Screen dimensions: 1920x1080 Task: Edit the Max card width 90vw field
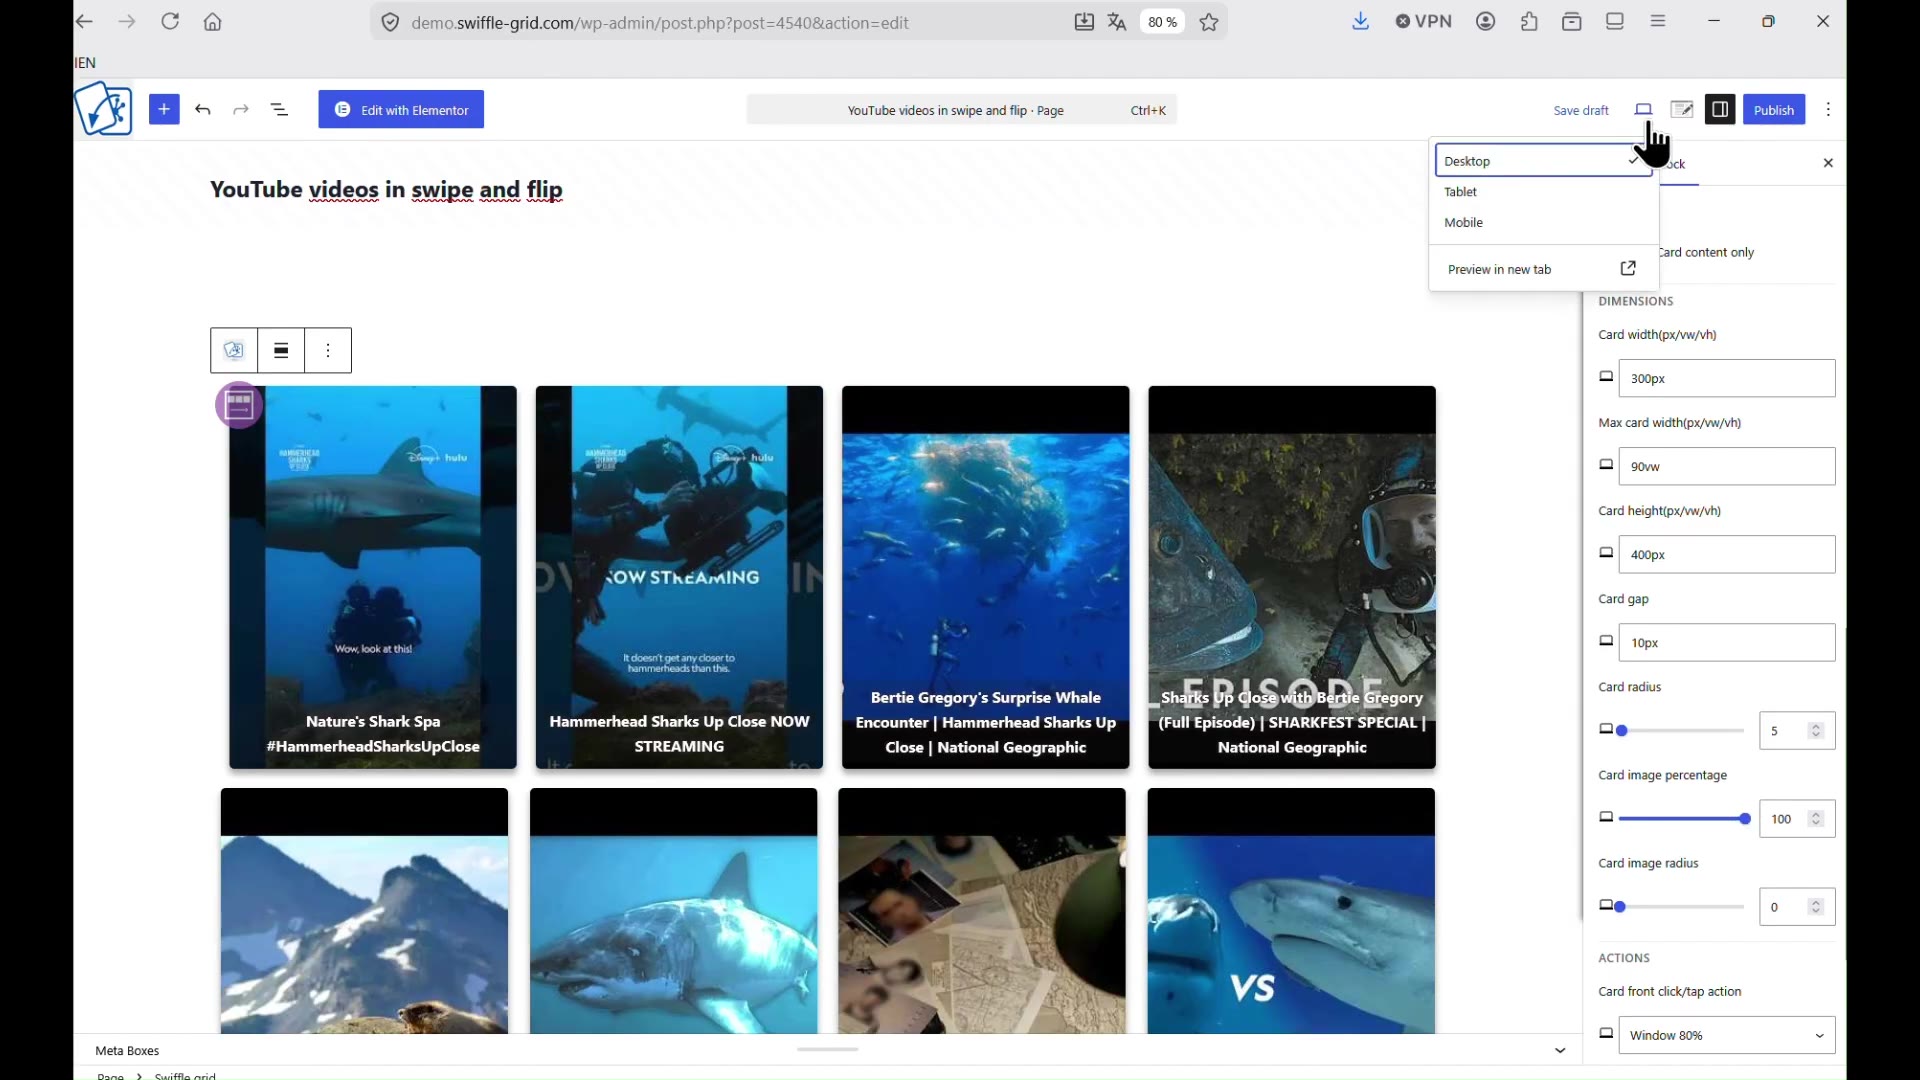pos(1727,467)
